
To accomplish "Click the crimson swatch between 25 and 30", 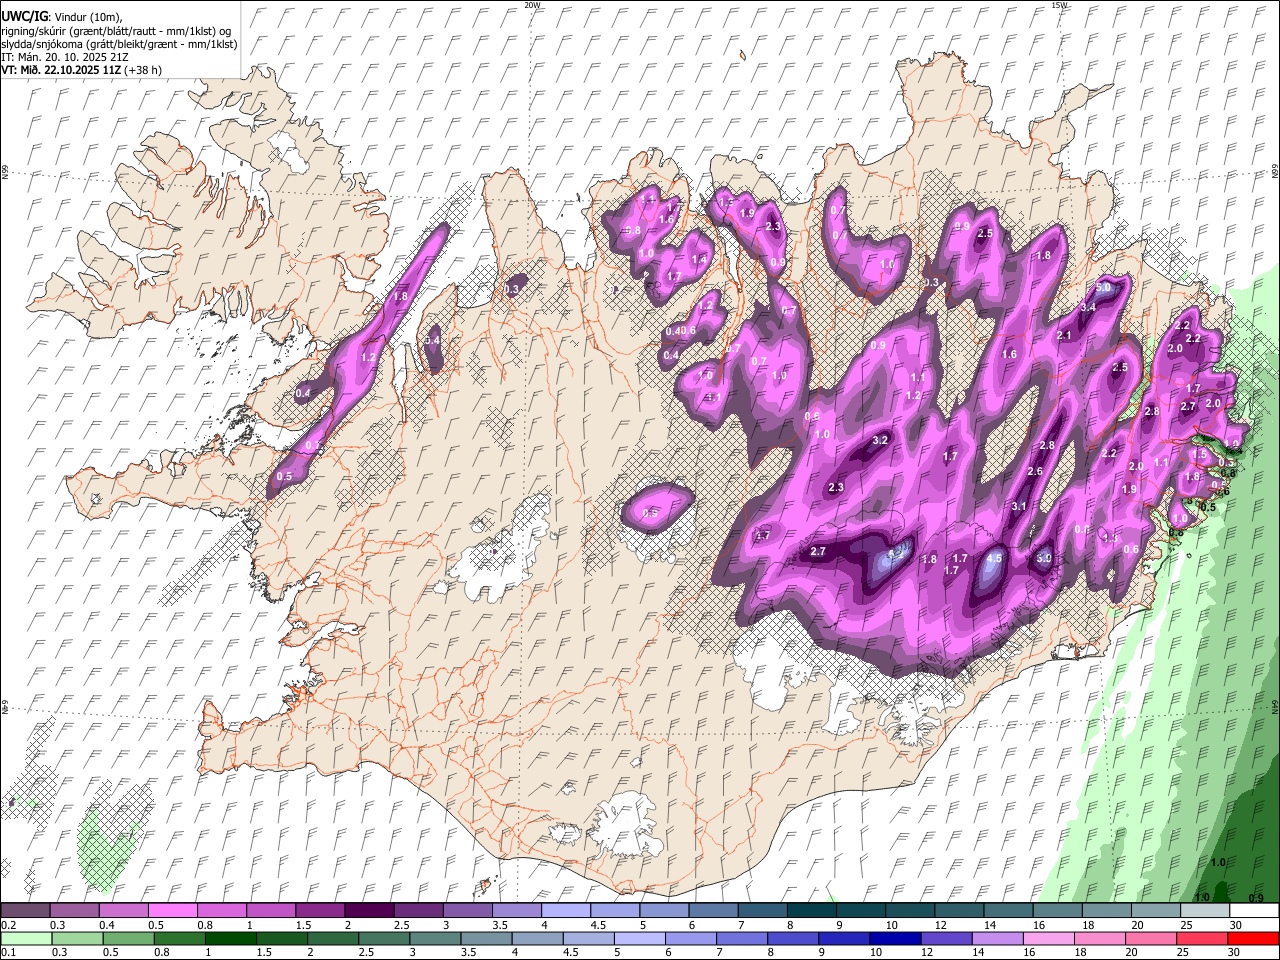I will tap(1203, 938).
